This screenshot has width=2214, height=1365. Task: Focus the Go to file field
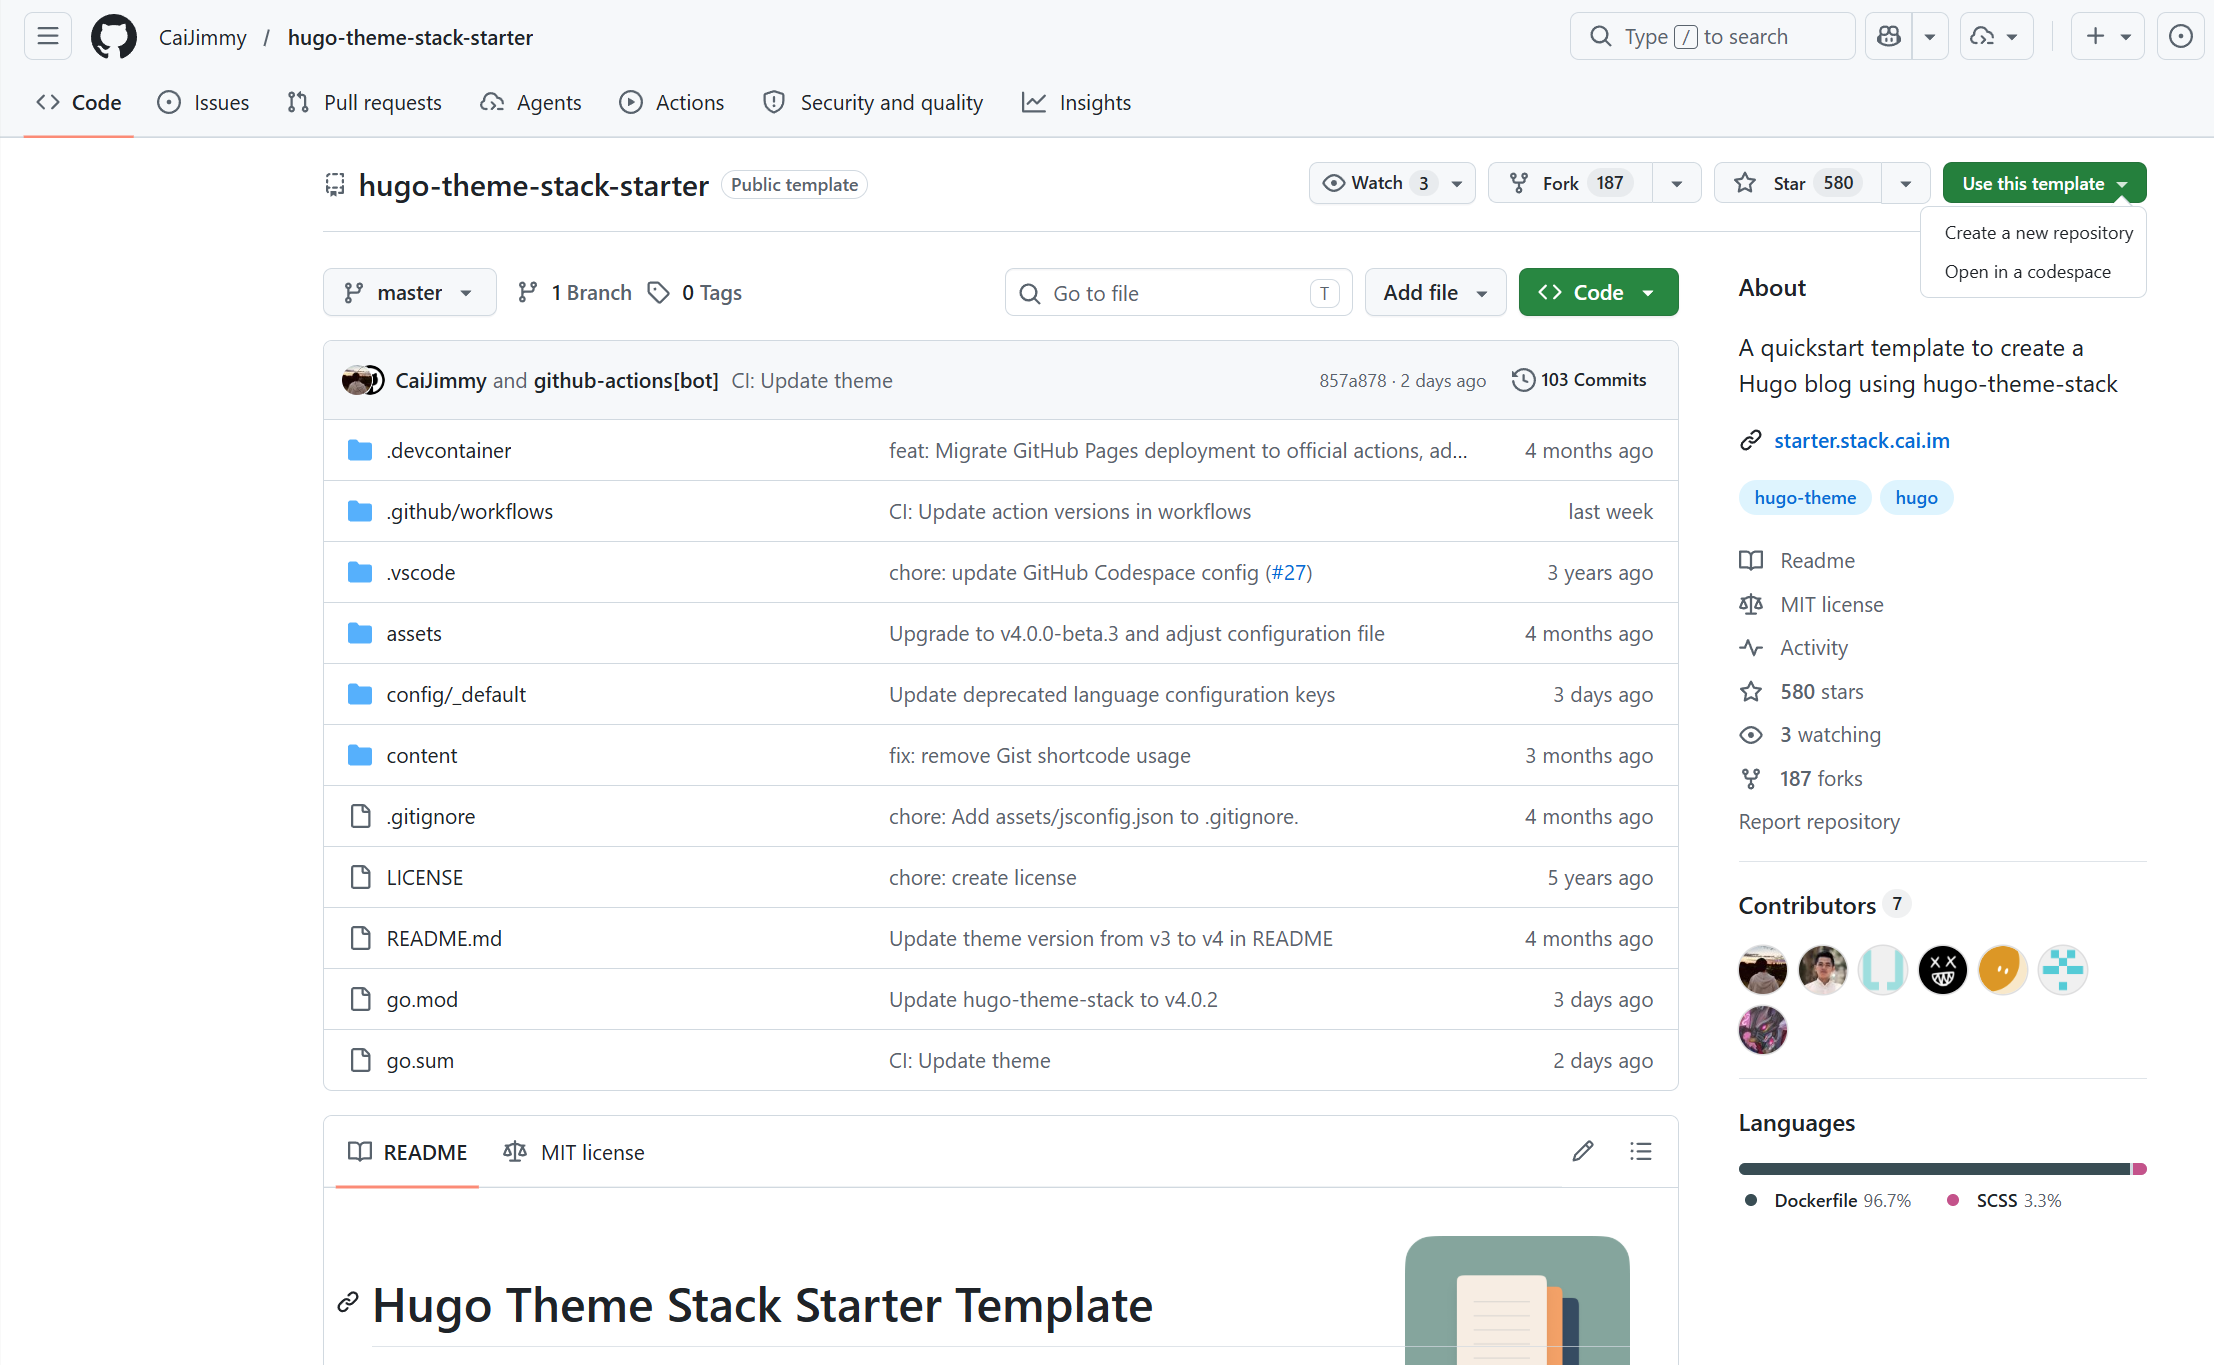click(1179, 293)
